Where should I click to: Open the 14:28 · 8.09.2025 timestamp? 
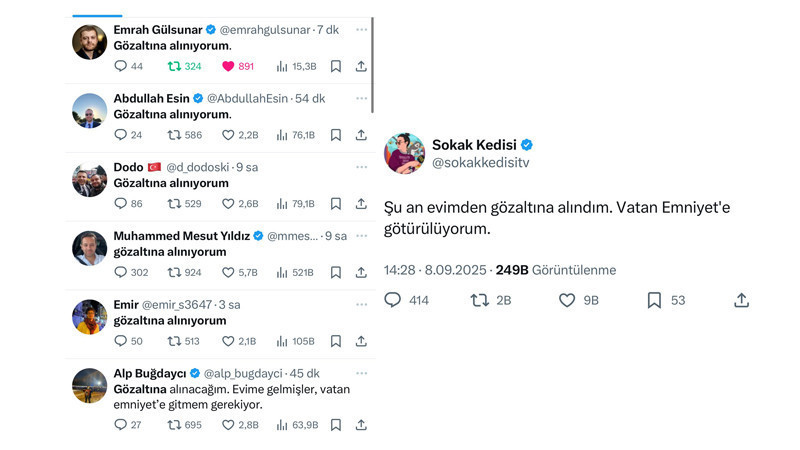436,270
